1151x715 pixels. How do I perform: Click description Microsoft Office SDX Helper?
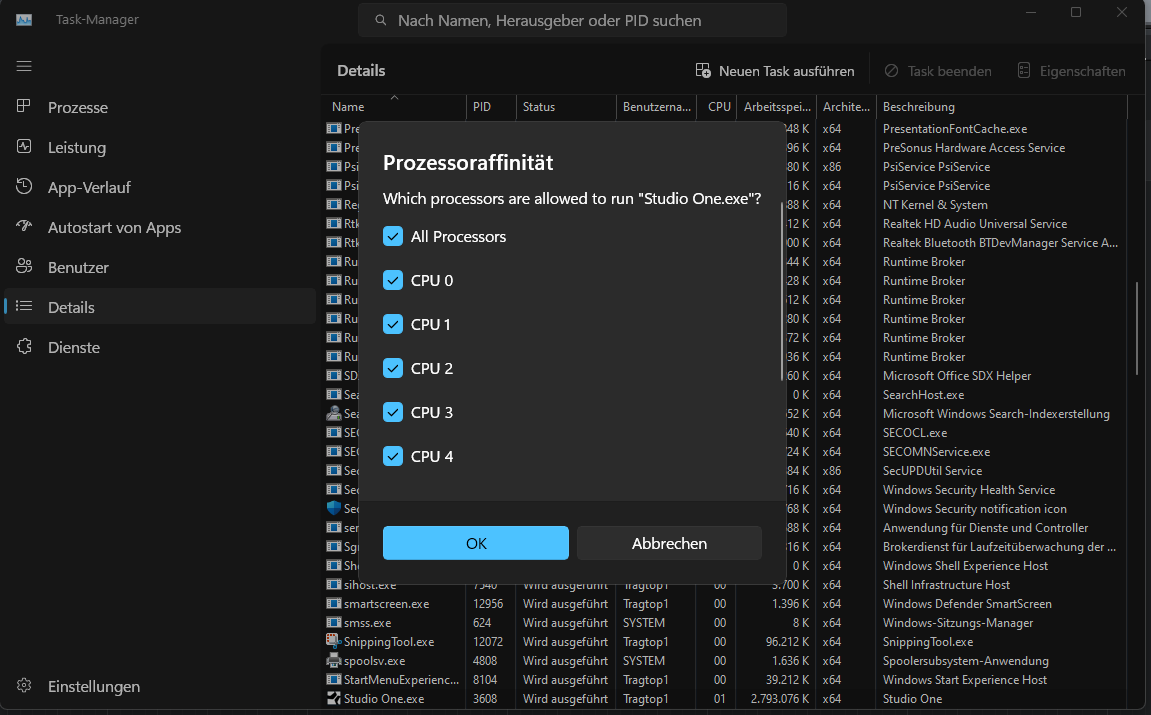tap(956, 375)
